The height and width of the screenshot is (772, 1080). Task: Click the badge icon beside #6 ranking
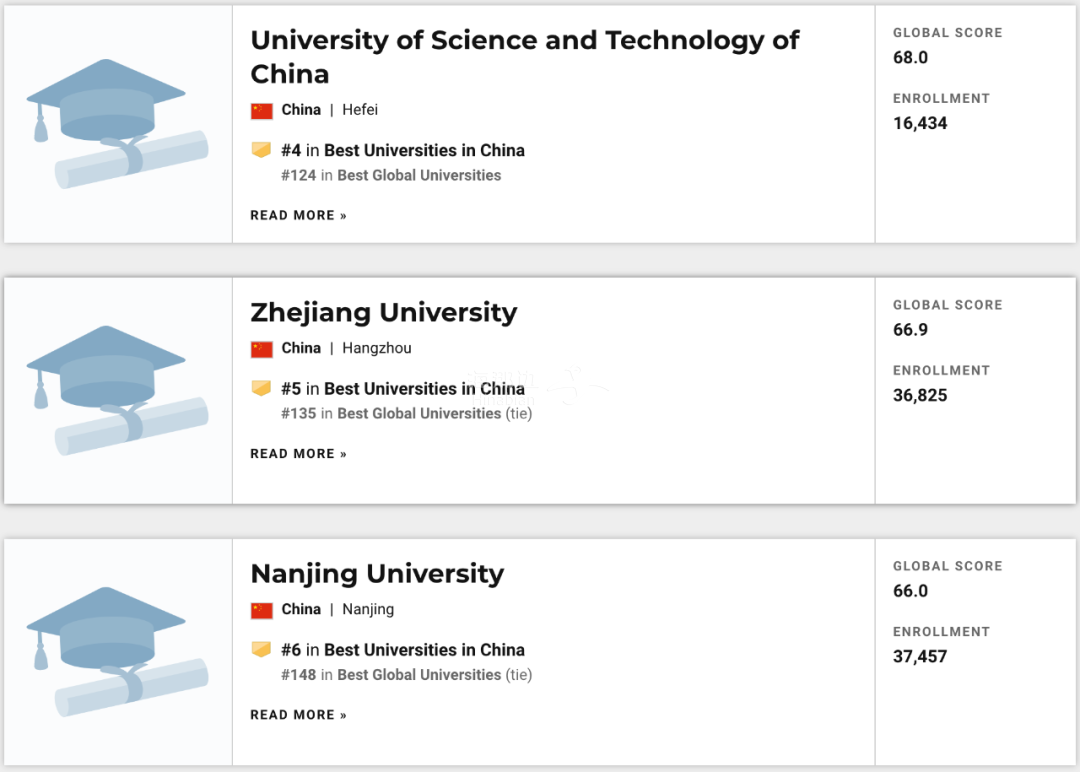tap(261, 649)
